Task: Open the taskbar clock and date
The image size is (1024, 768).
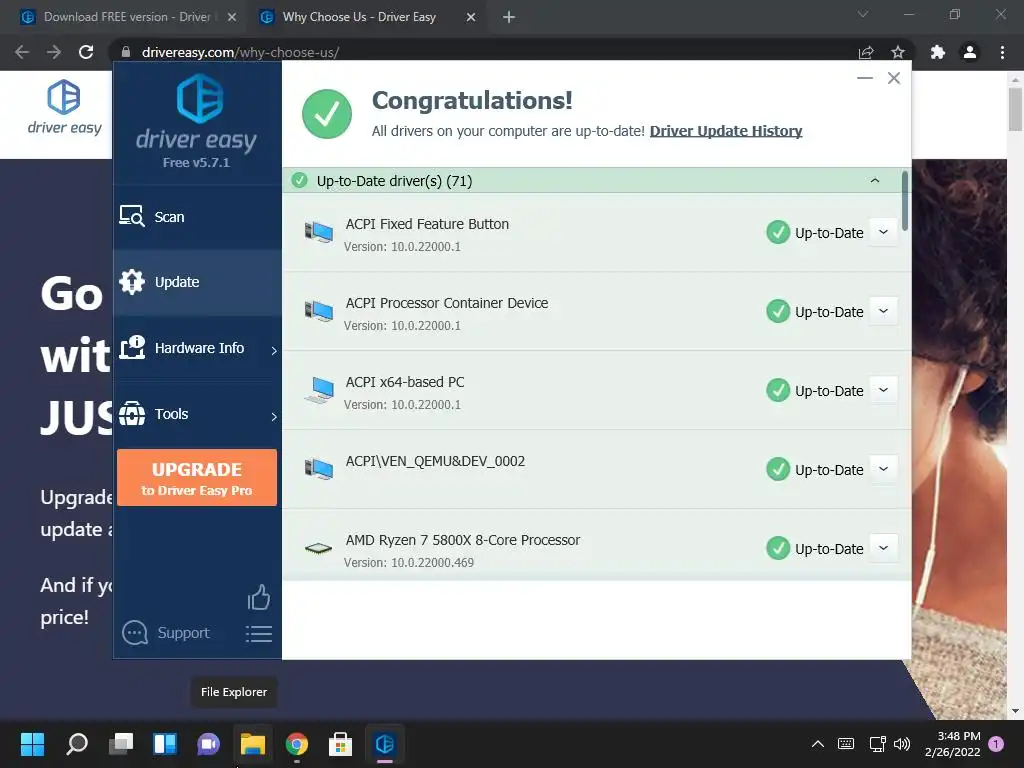Action: [953, 744]
